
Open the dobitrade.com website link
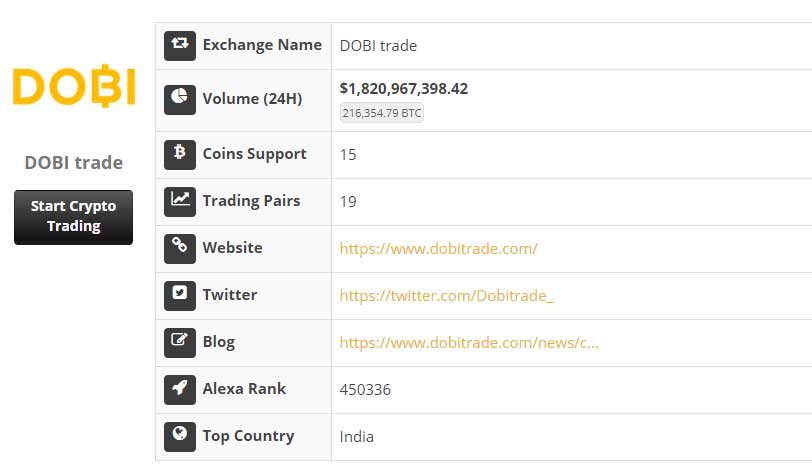coord(438,248)
